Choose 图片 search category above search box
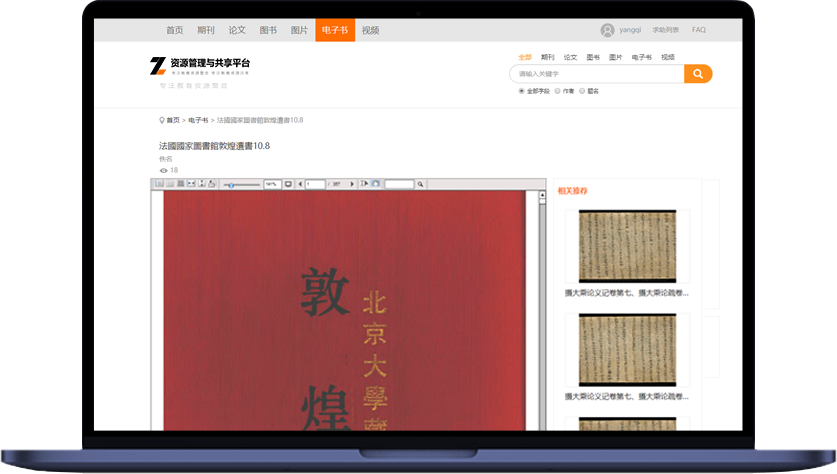The width and height of the screenshot is (837, 474). pos(615,57)
